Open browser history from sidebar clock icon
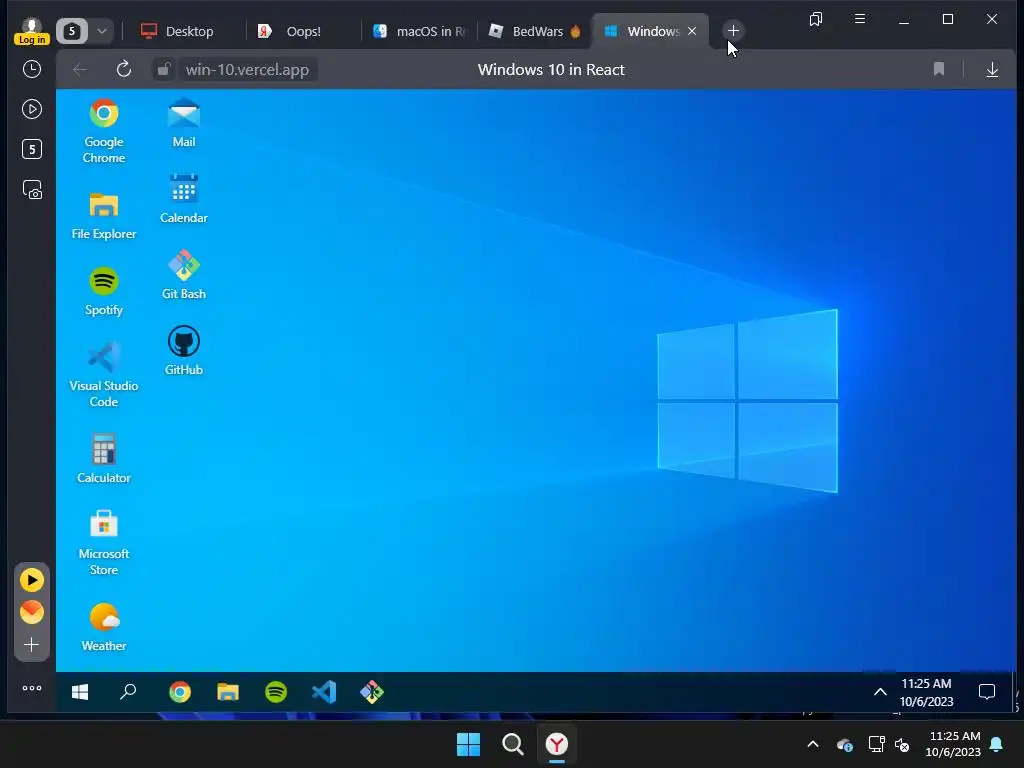Image resolution: width=1024 pixels, height=768 pixels. click(31, 69)
